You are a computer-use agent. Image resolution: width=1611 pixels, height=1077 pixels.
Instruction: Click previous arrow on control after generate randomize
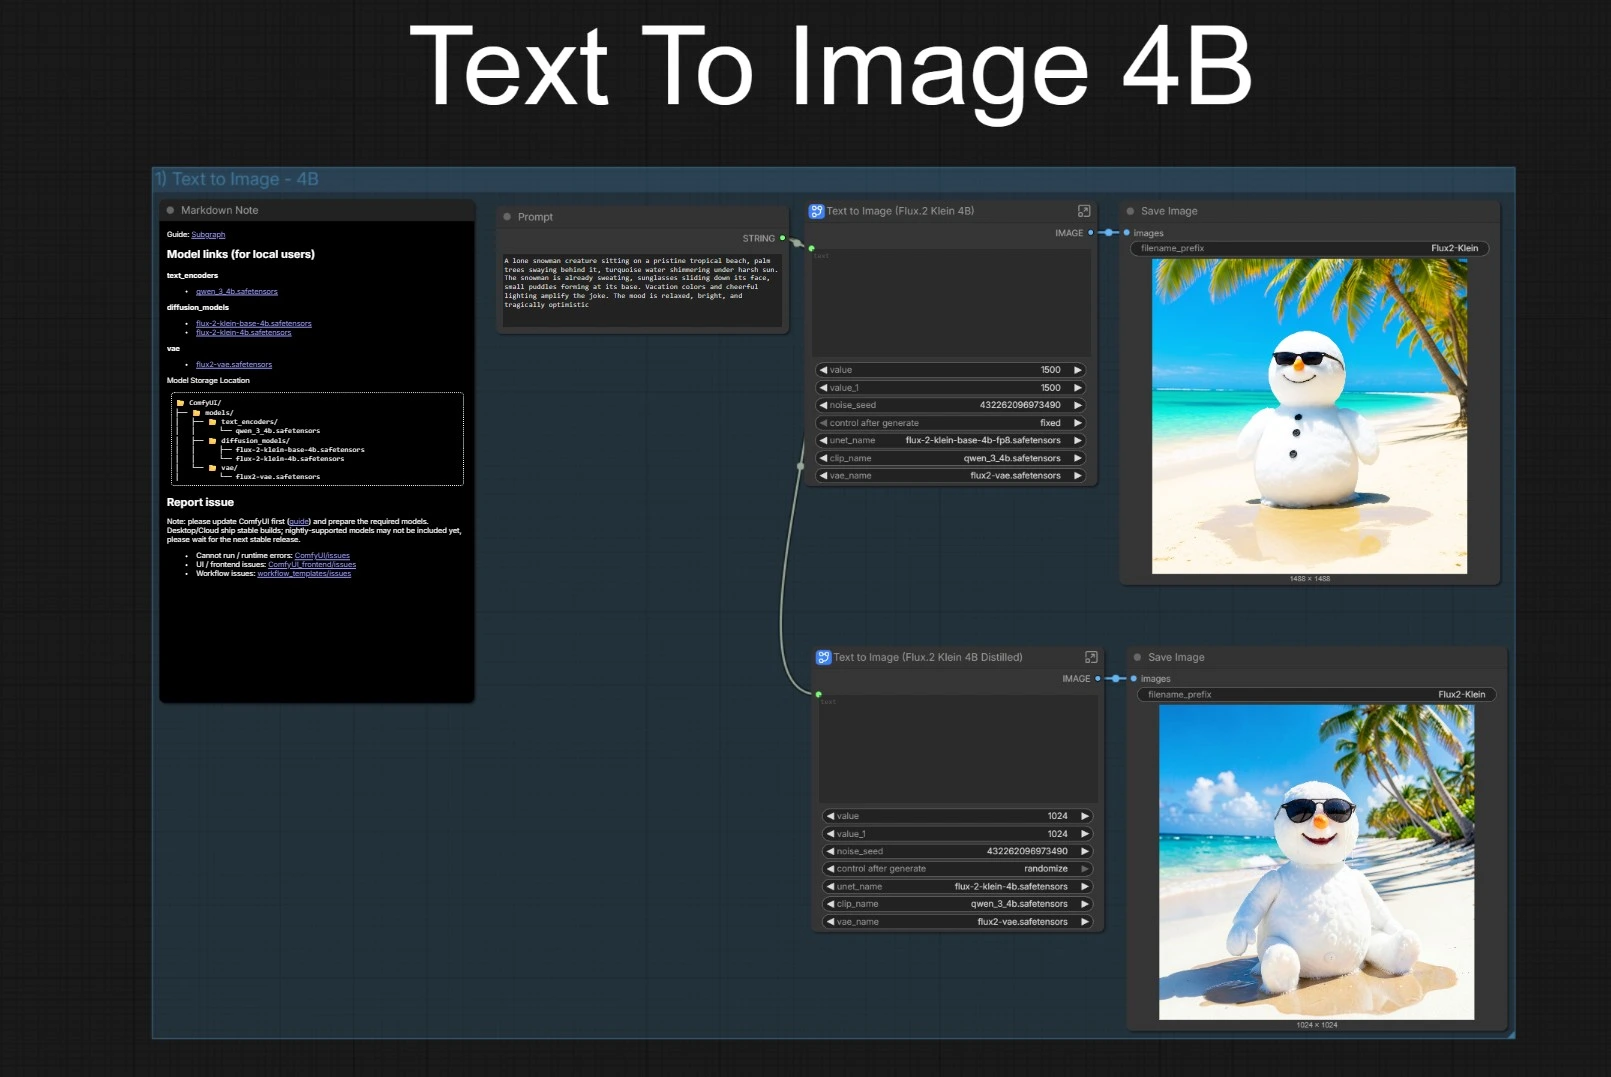pos(830,869)
